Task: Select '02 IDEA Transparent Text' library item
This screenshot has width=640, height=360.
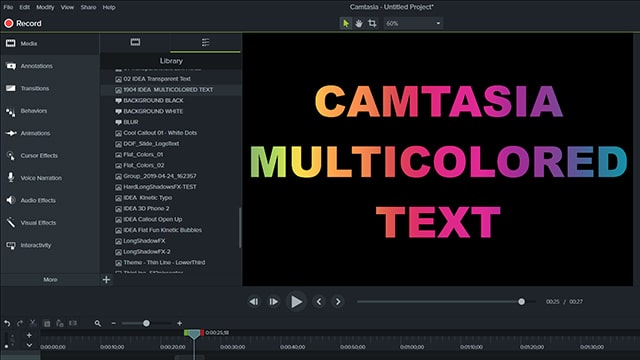Action: (x=171, y=79)
